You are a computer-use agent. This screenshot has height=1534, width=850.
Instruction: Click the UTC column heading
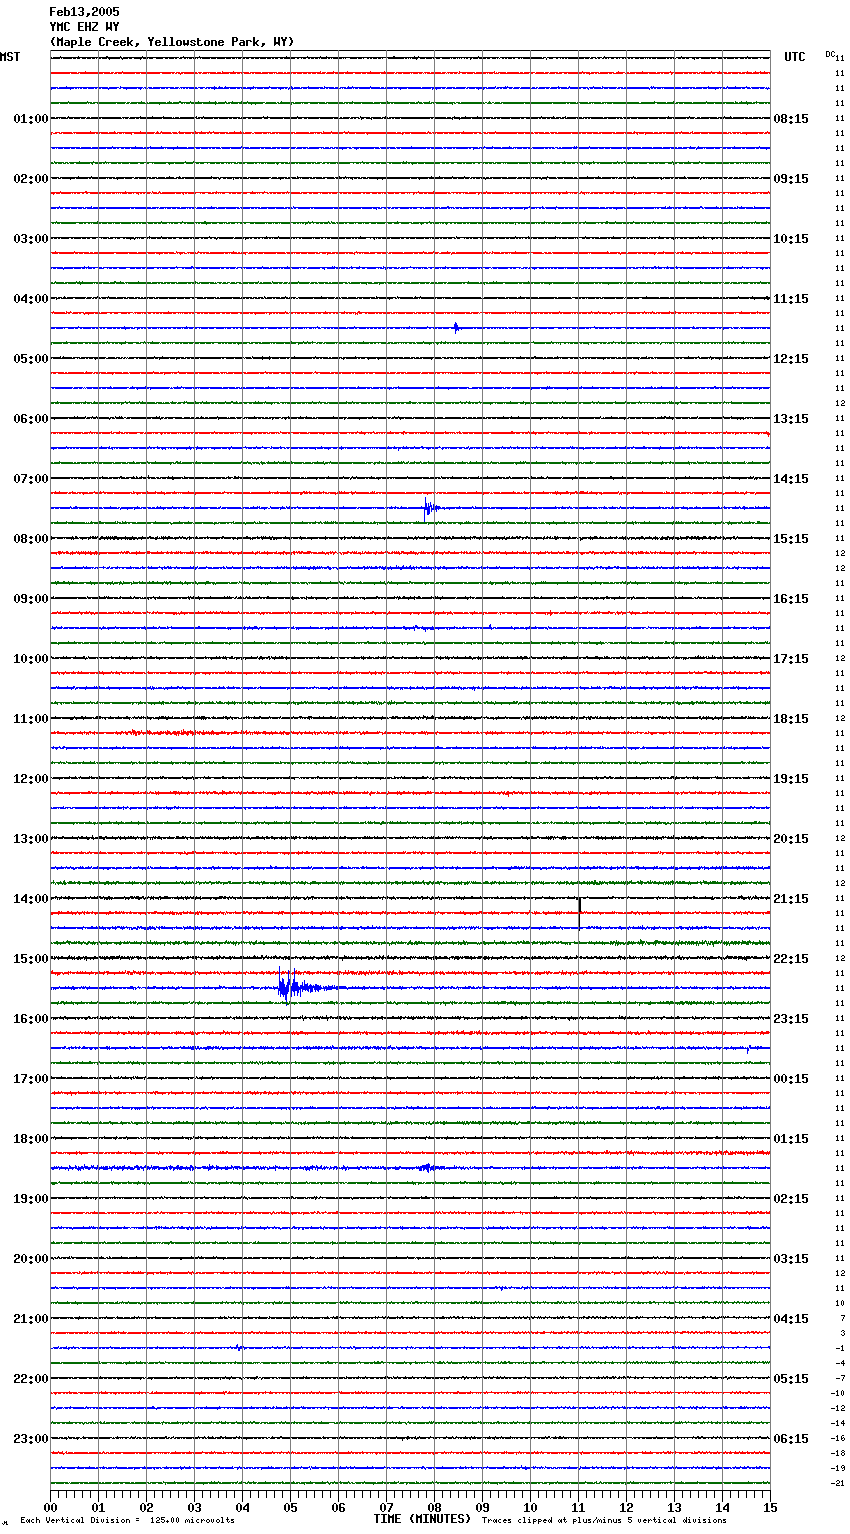pos(795,57)
